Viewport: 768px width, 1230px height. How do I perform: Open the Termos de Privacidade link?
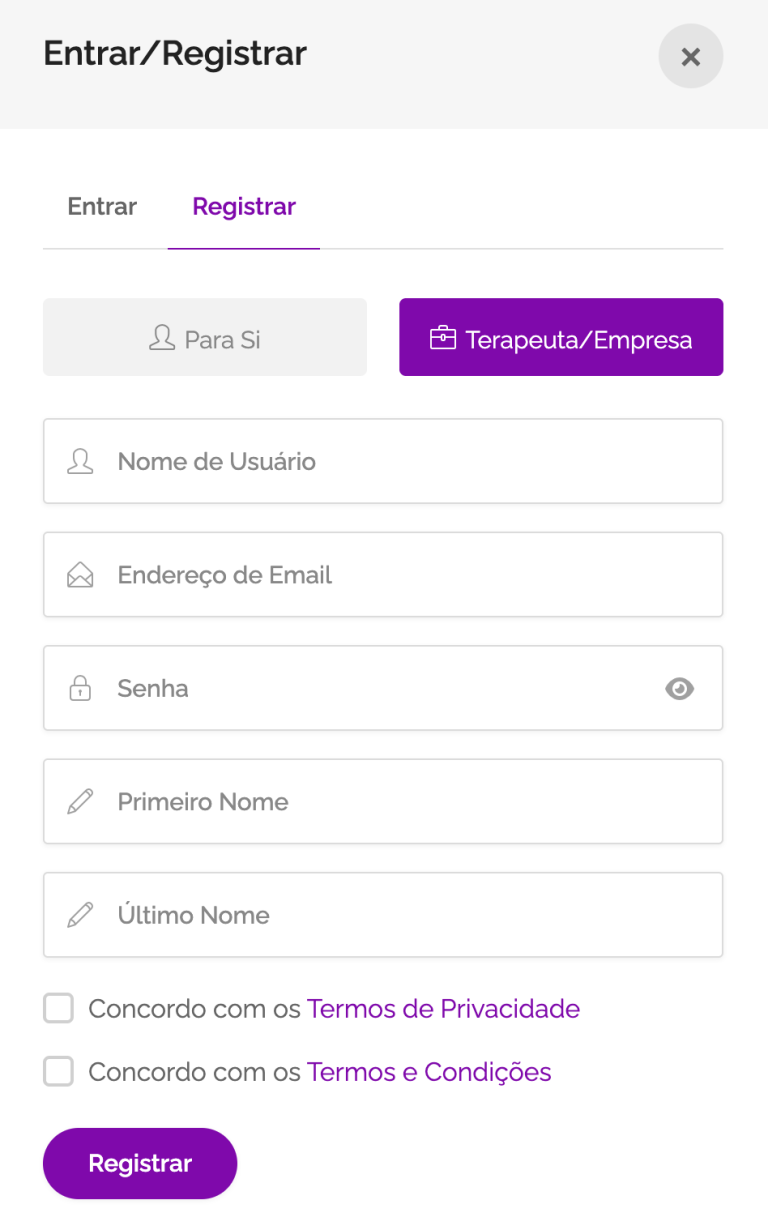(443, 1008)
